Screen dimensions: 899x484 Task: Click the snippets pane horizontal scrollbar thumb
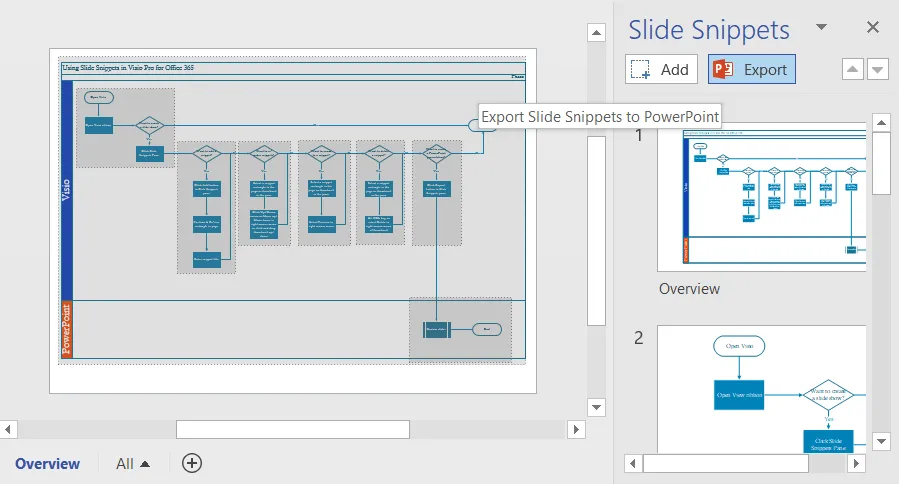click(x=725, y=463)
